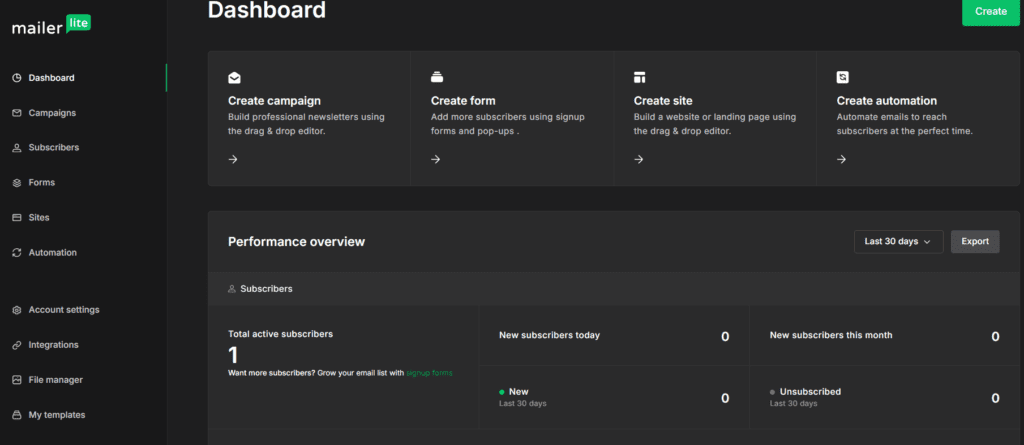The image size is (1024, 445).
Task: Click the Account settings gear icon
Action: point(17,310)
